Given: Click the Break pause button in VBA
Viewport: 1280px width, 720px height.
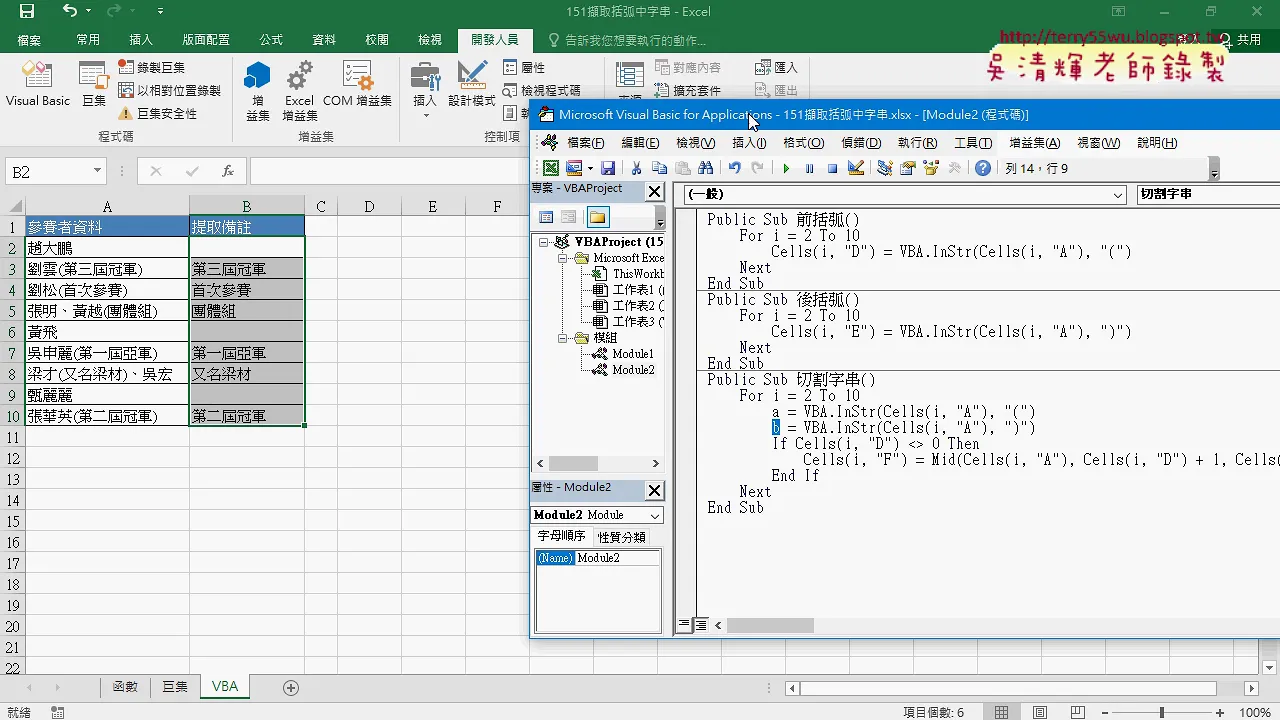Looking at the screenshot, I should tap(809, 168).
